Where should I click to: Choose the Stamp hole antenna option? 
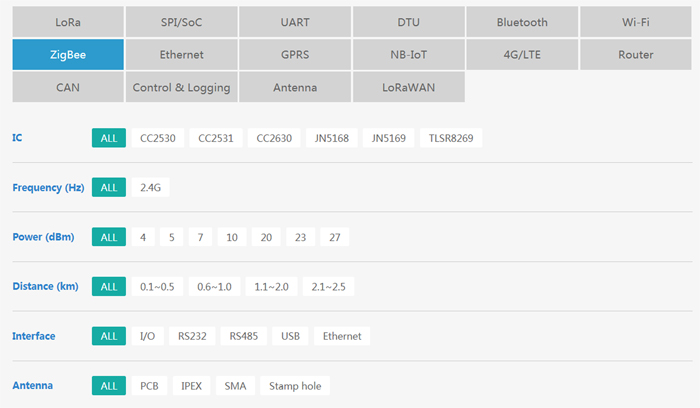tap(295, 386)
